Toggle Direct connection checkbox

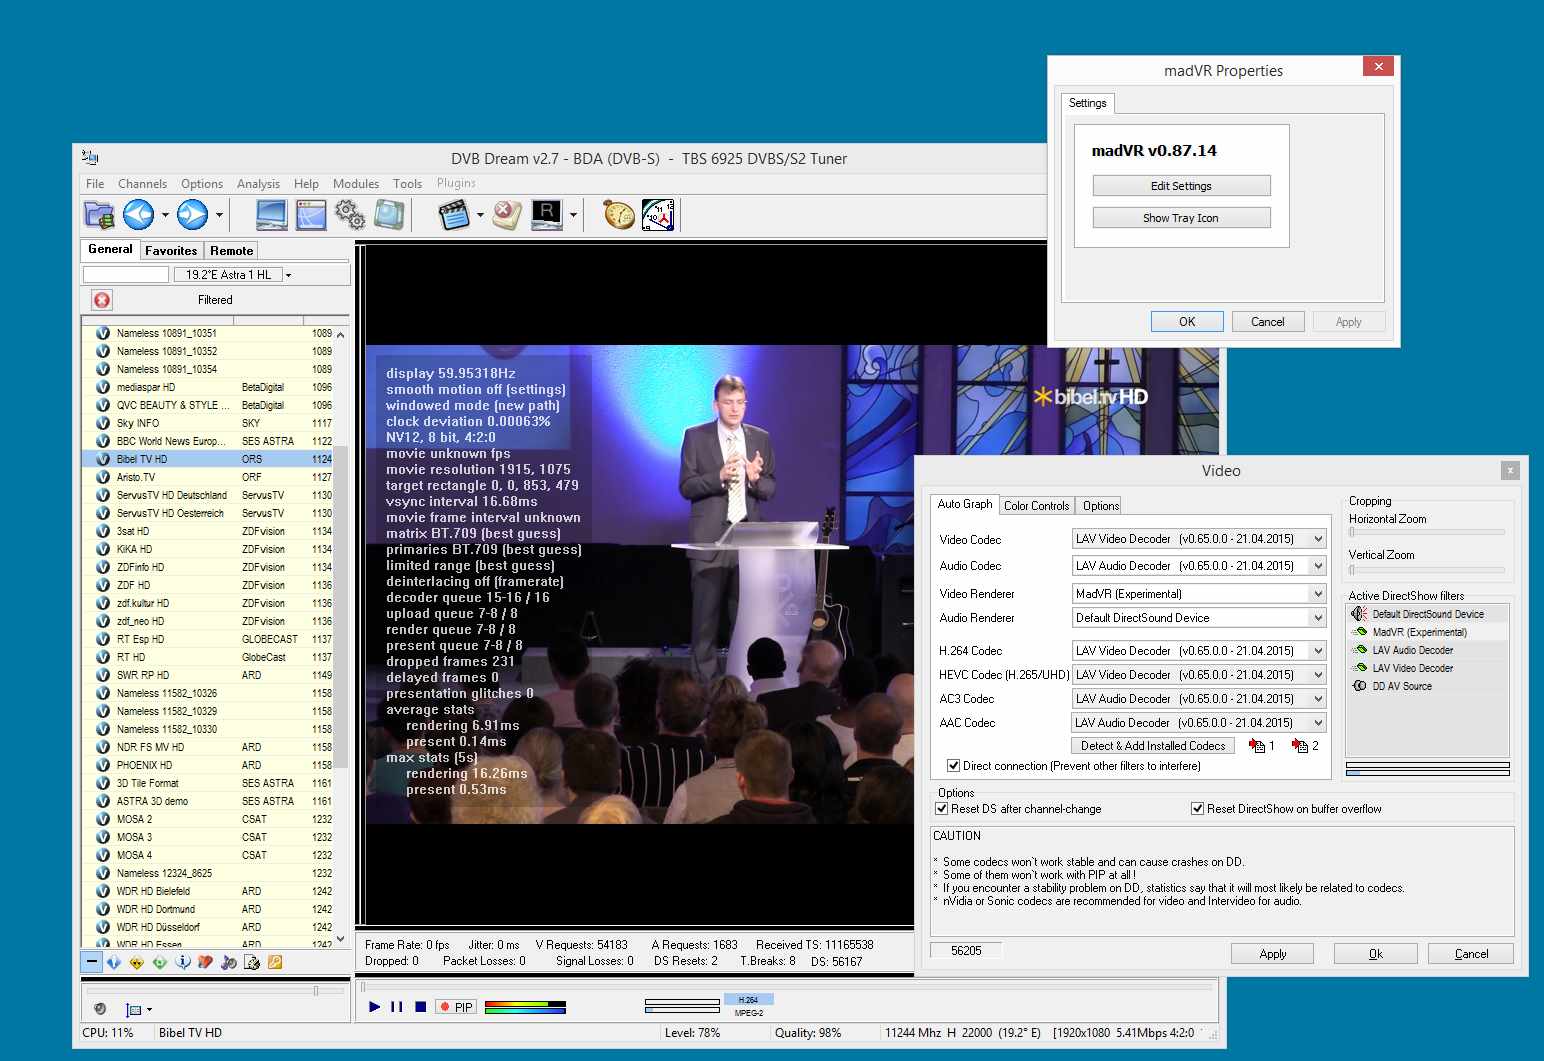(x=953, y=766)
